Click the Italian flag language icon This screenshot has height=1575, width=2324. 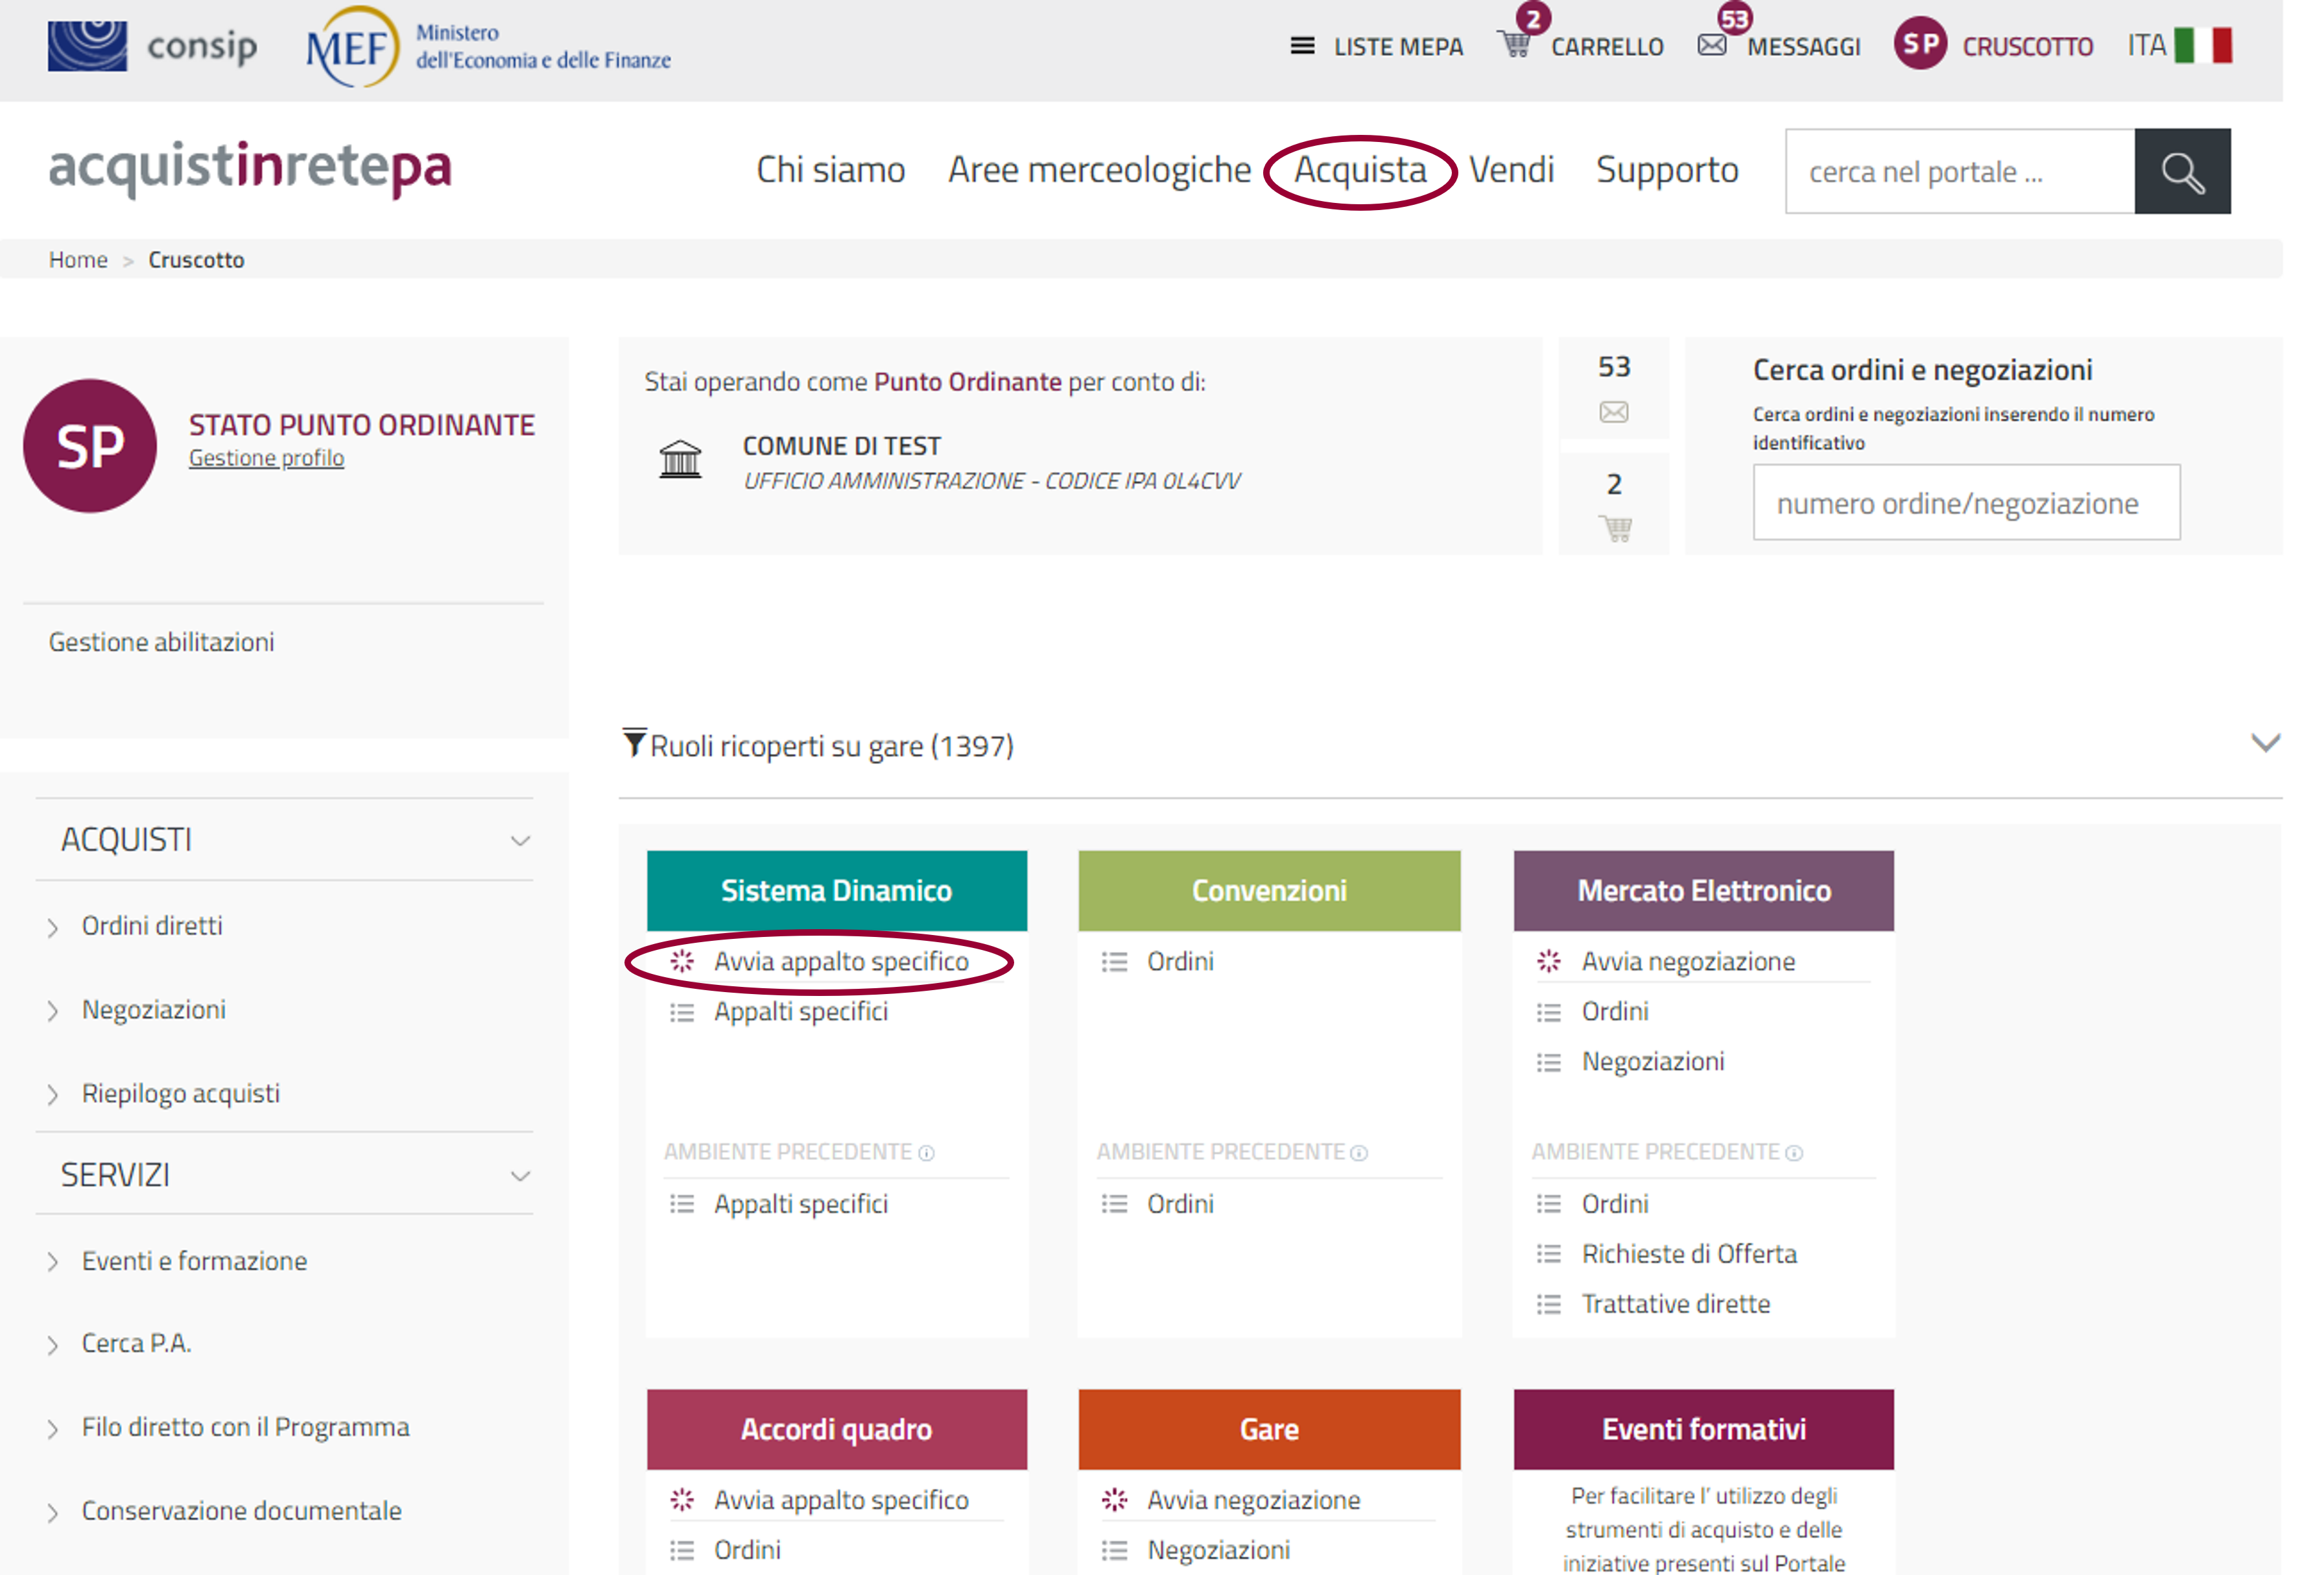point(2202,45)
